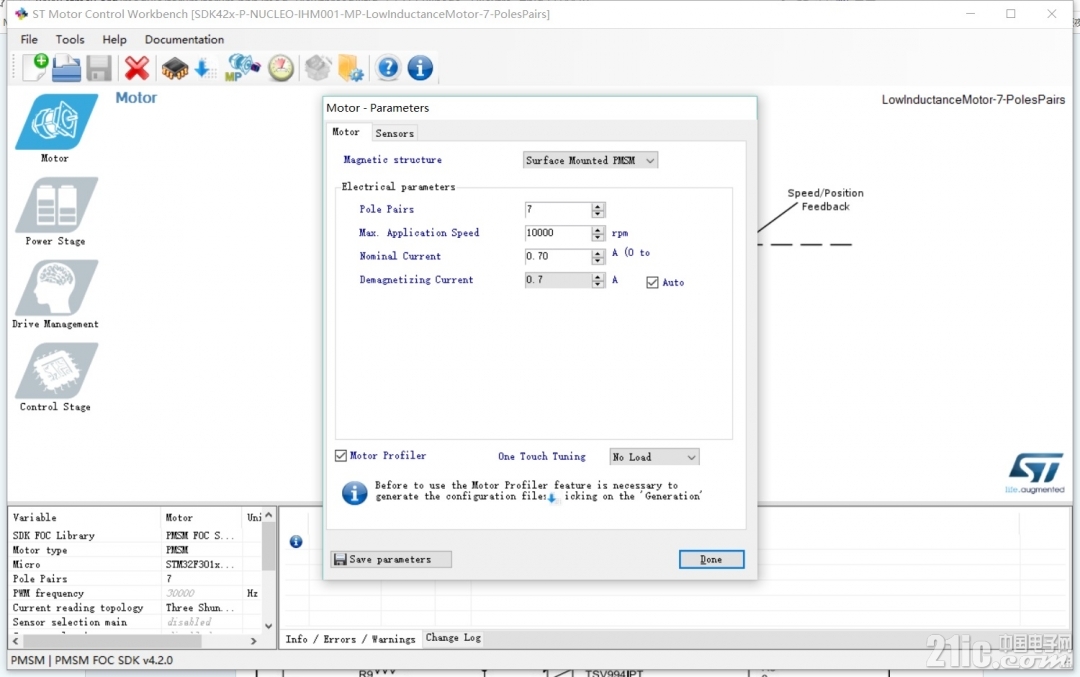Open the Drive Management brain icon
1080x677 pixels.
[x=56, y=287]
